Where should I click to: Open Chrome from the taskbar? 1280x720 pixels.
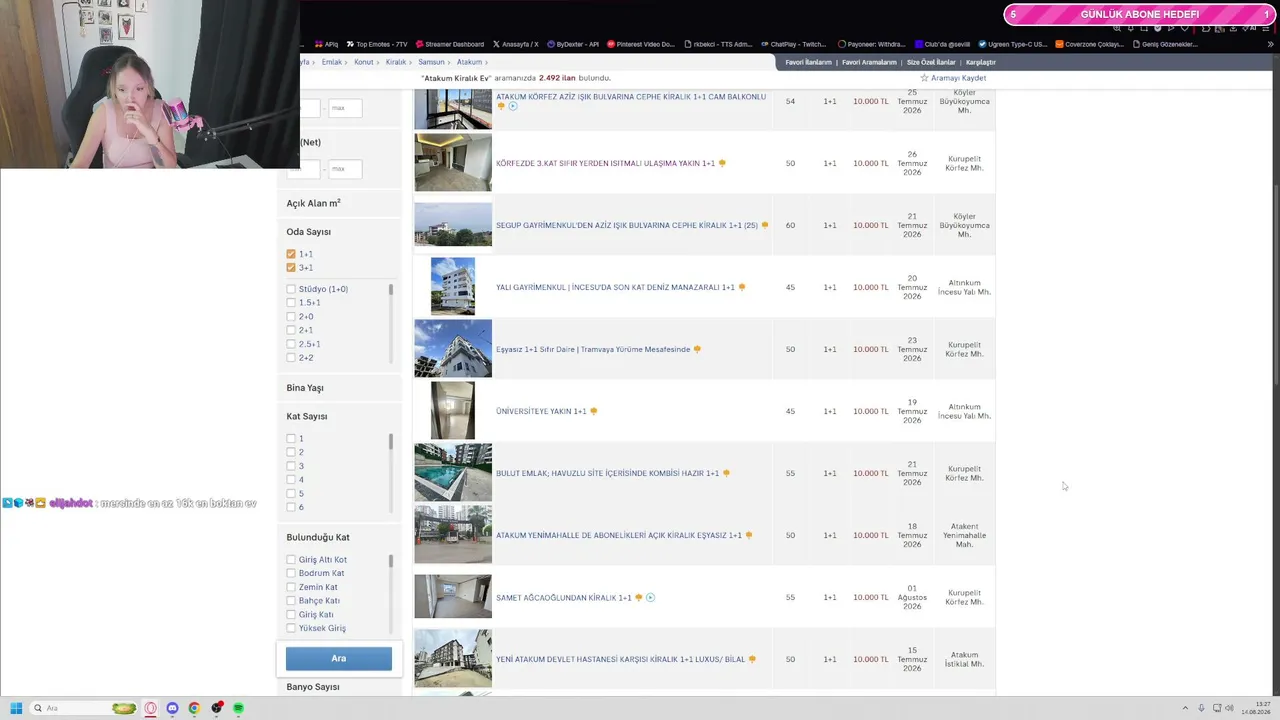(x=194, y=708)
